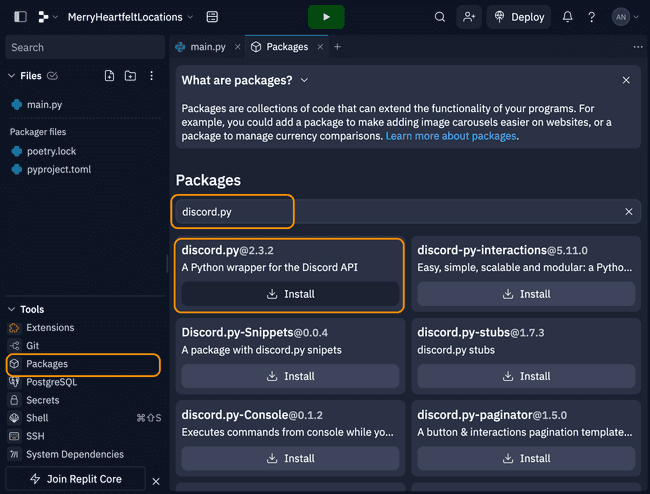The width and height of the screenshot is (650, 494).
Task: Open Git tool
Action: click(x=32, y=346)
